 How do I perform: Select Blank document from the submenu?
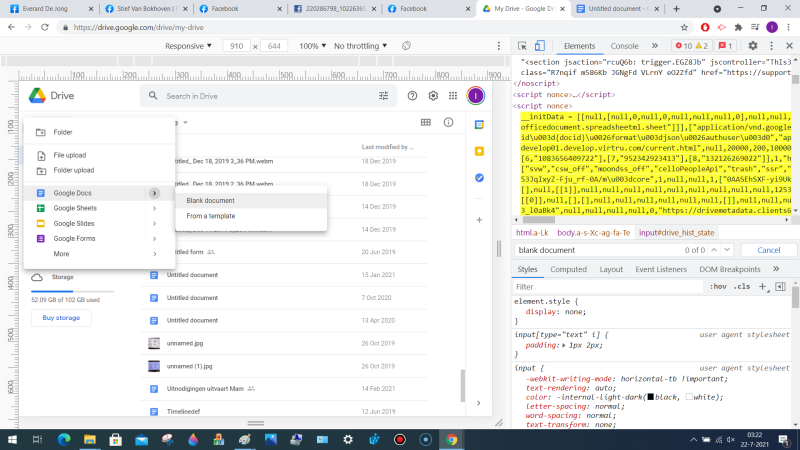pos(211,201)
